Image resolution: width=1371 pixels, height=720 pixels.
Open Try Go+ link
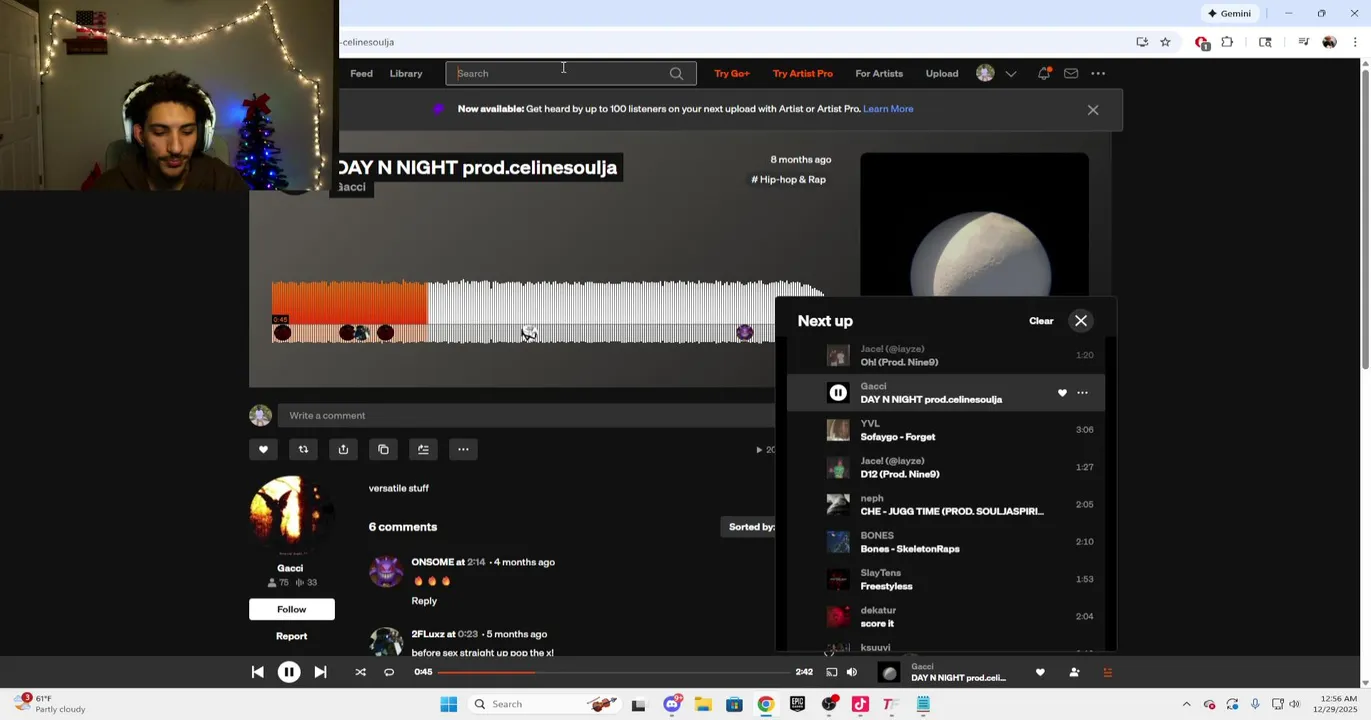point(732,73)
